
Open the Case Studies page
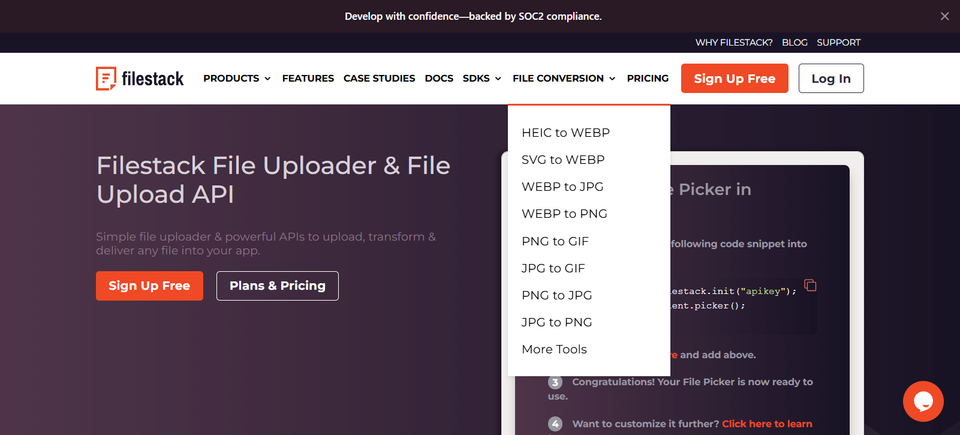[x=379, y=78]
